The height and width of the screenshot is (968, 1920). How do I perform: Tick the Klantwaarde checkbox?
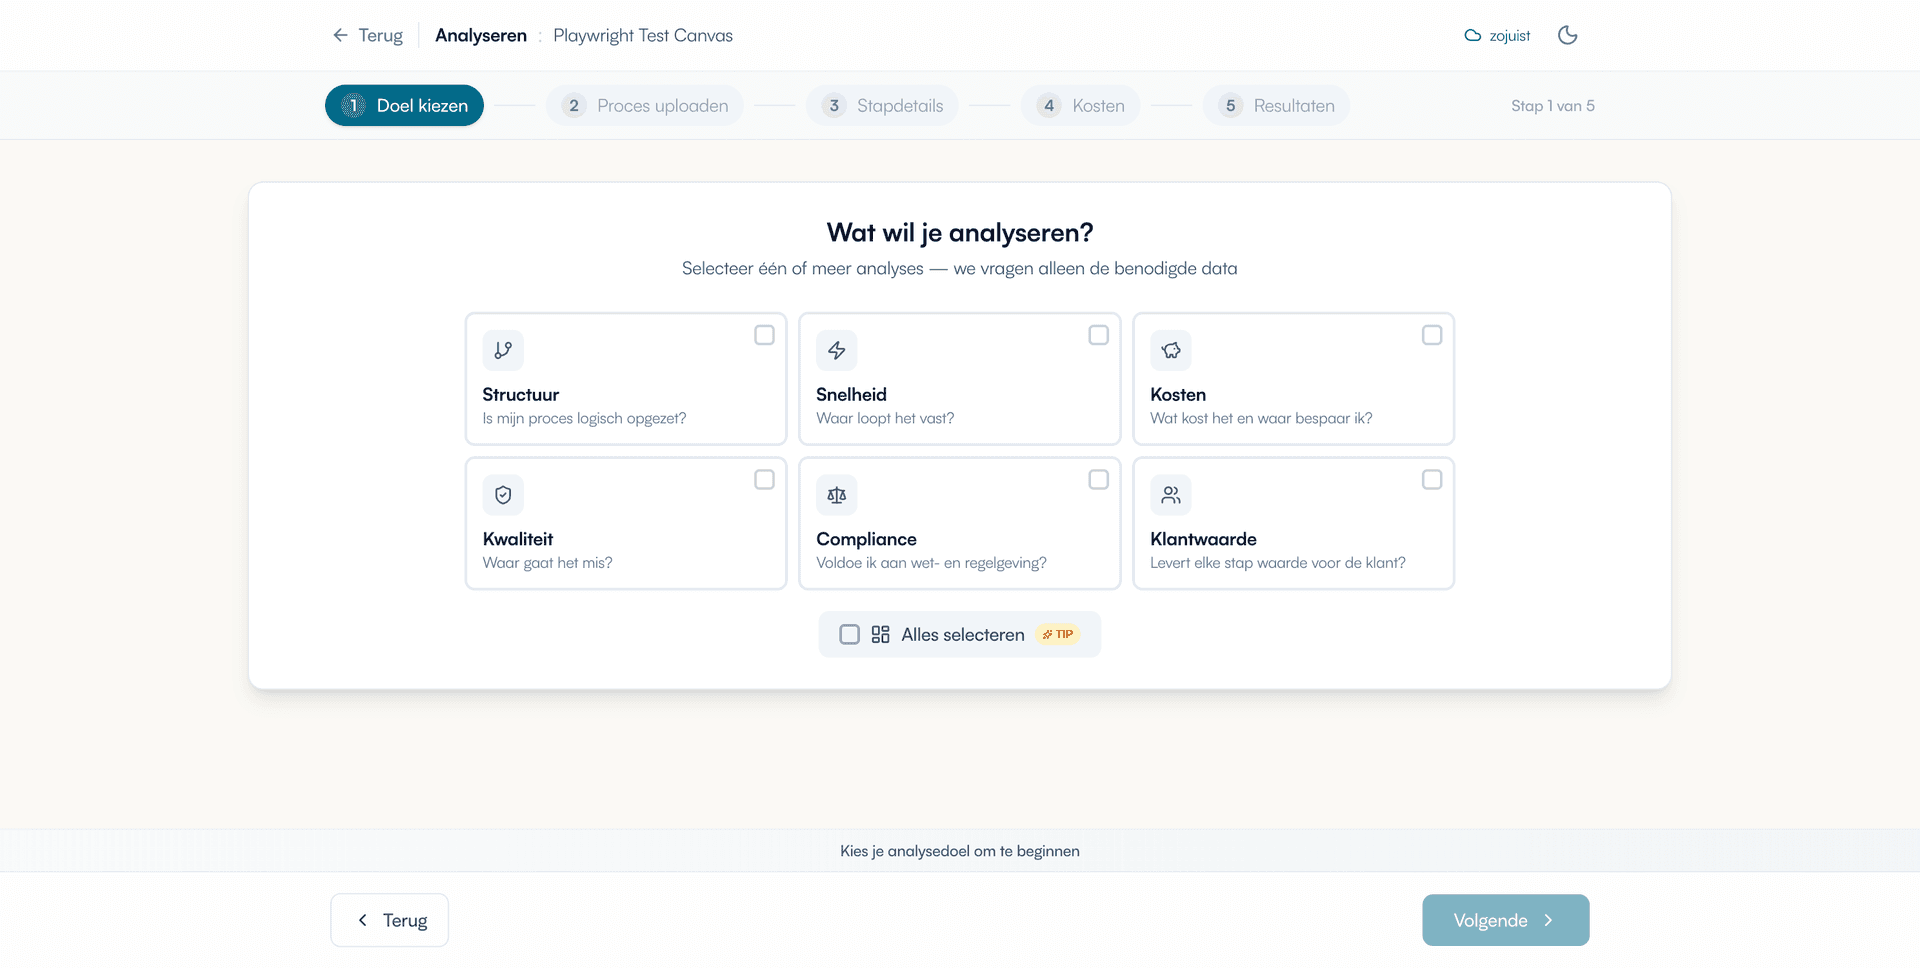coord(1432,480)
